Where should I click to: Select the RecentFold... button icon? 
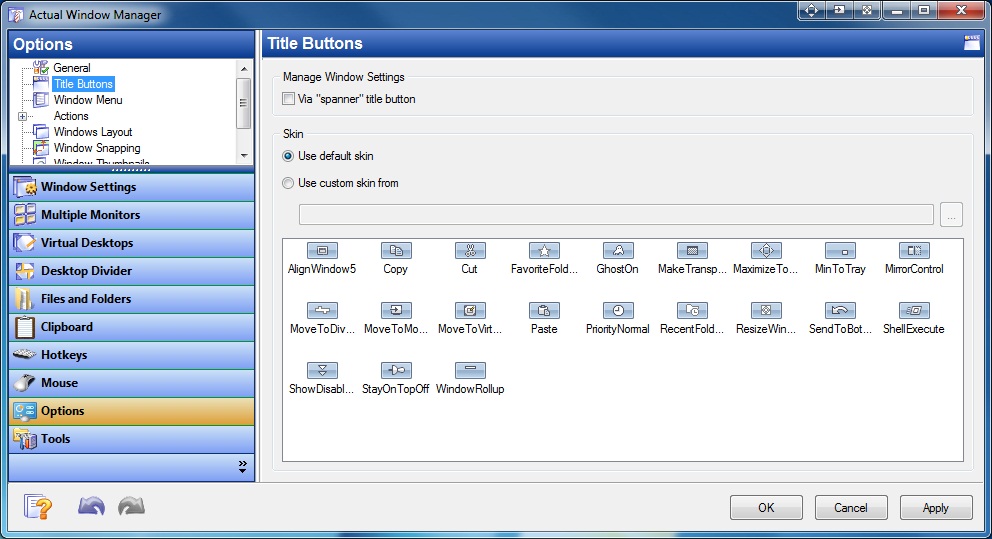tap(692, 311)
